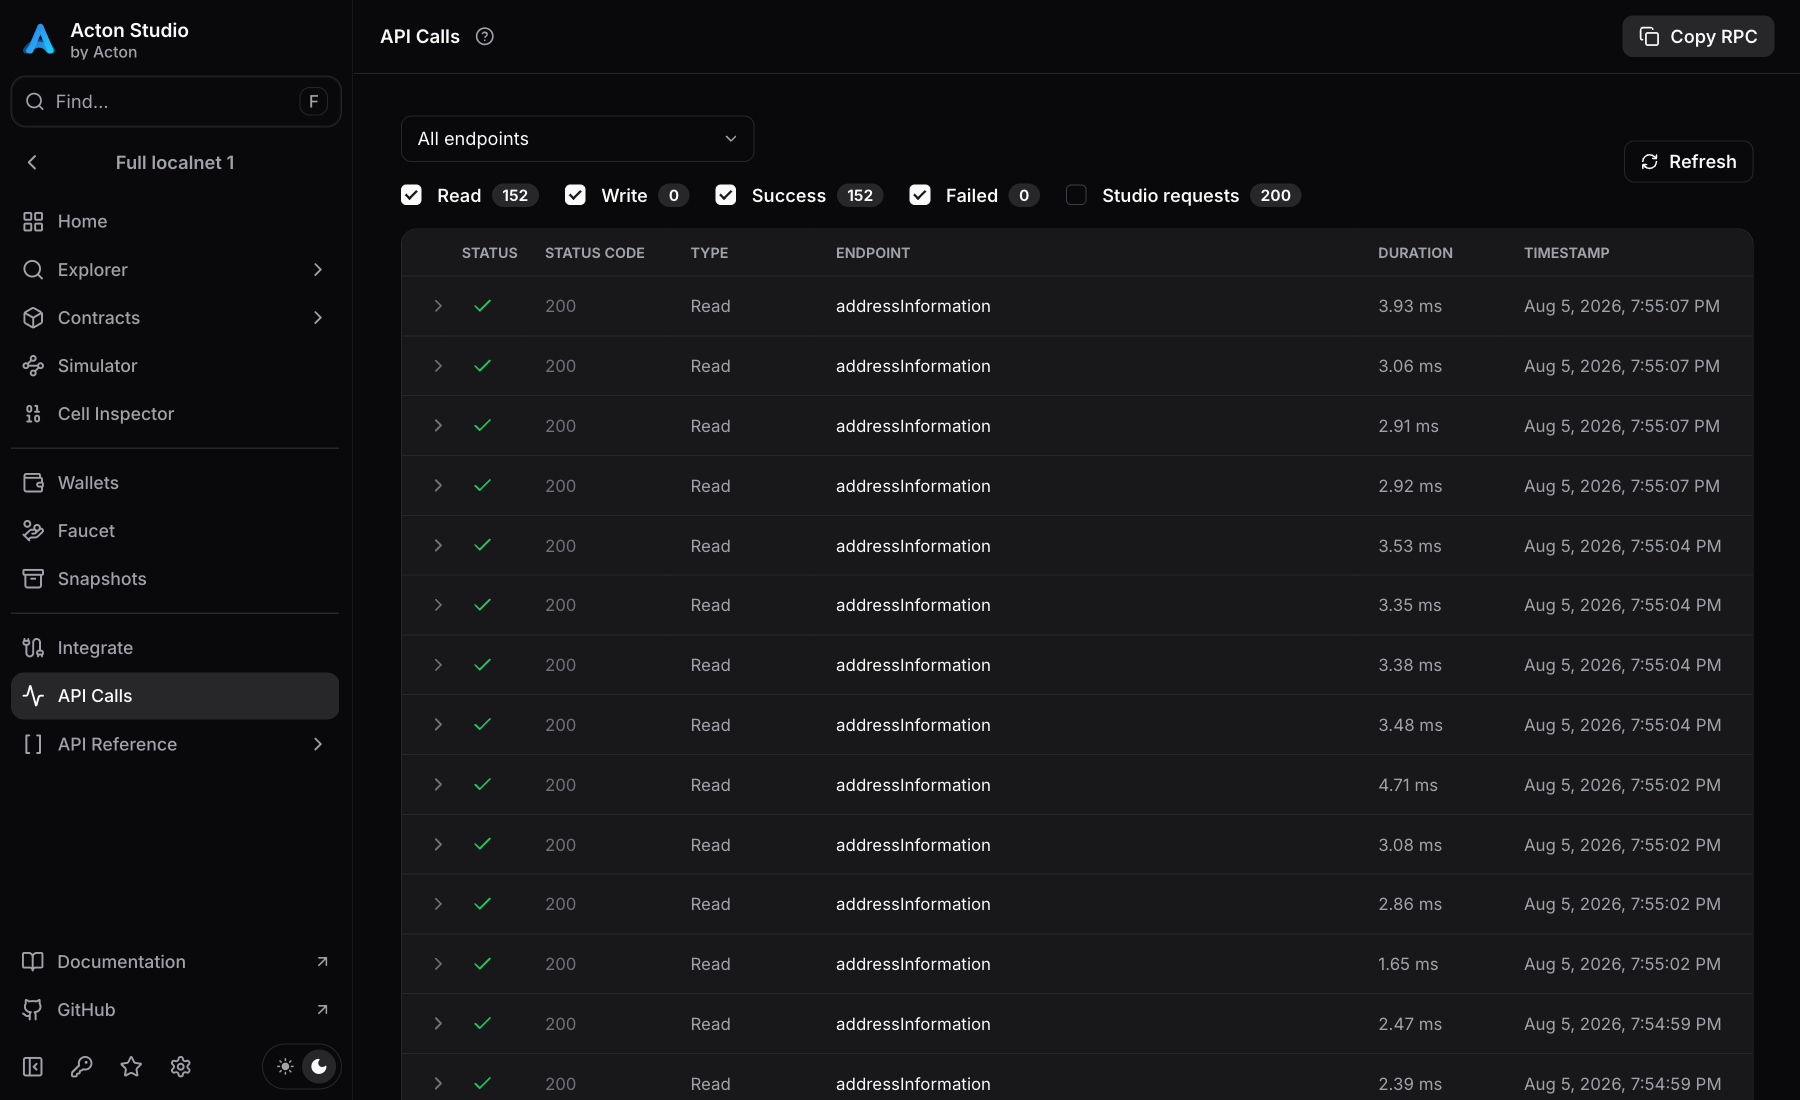Expand the API Reference submenu chevron
1800x1100 pixels.
coord(318,744)
